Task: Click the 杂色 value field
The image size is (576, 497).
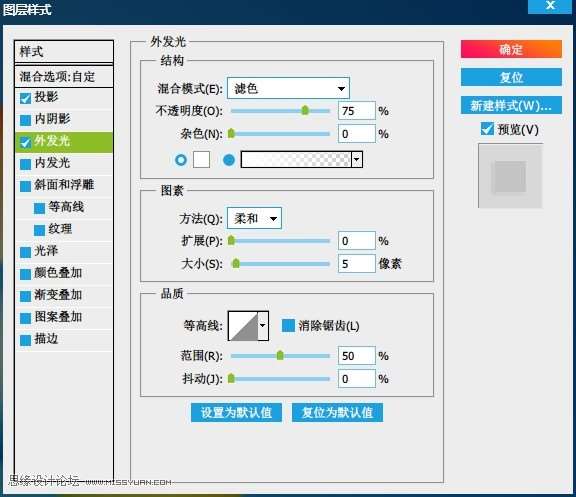Action: point(357,134)
